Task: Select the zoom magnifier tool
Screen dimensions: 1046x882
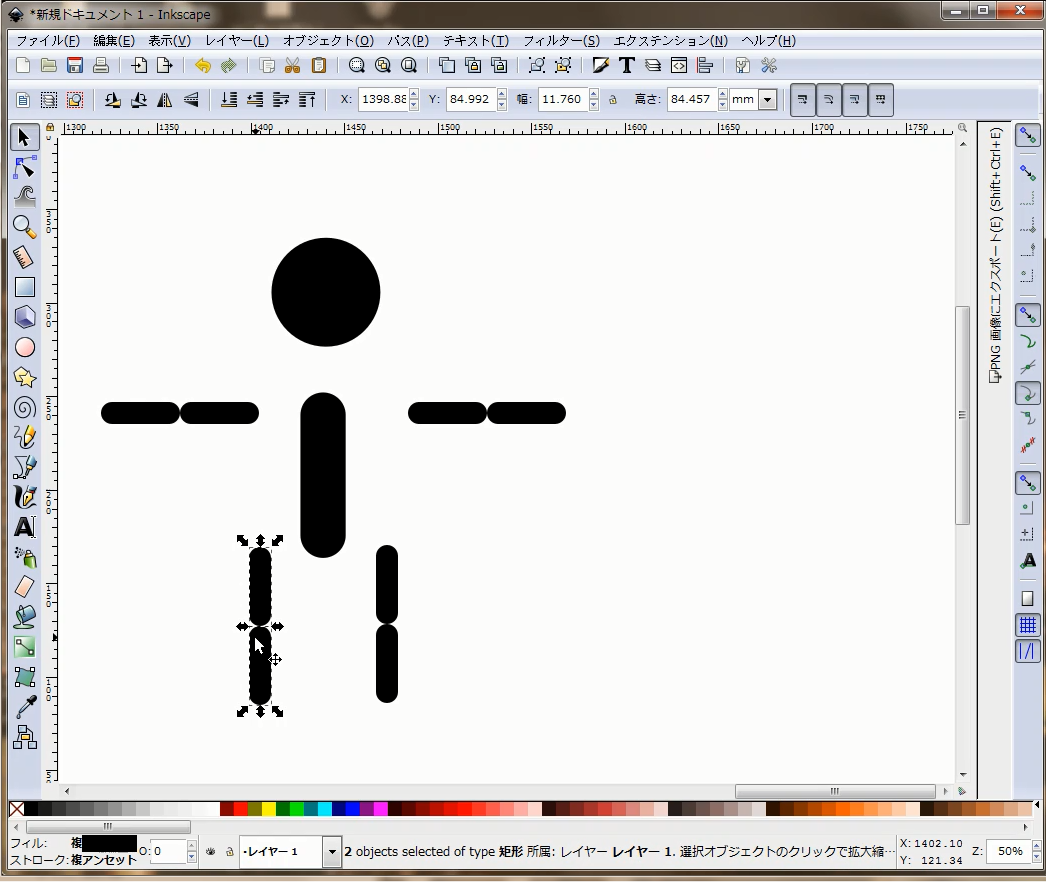Action: 25,227
